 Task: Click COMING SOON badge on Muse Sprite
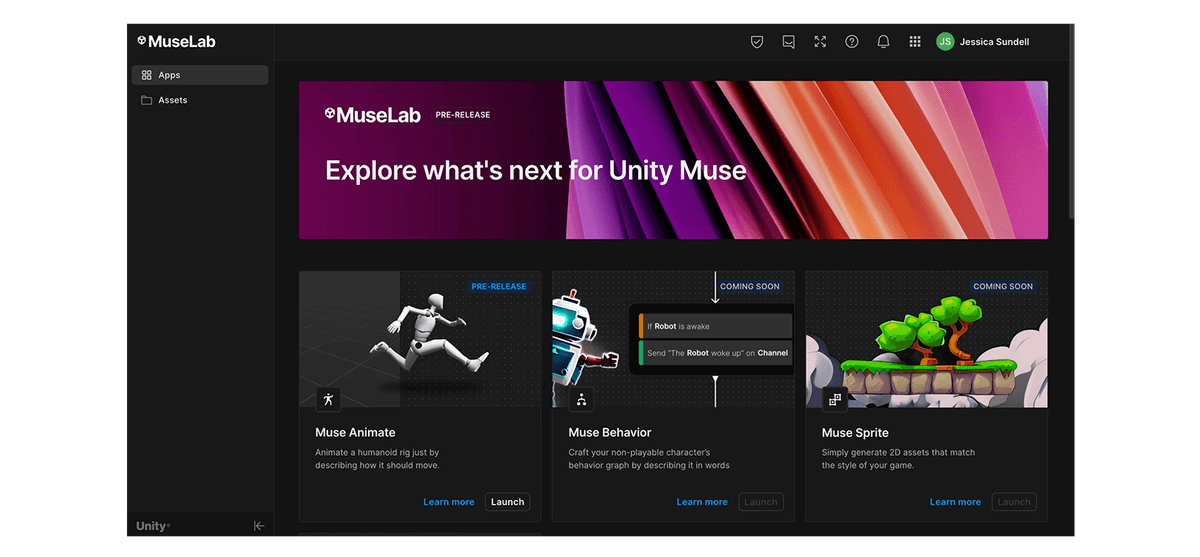coord(1003,287)
